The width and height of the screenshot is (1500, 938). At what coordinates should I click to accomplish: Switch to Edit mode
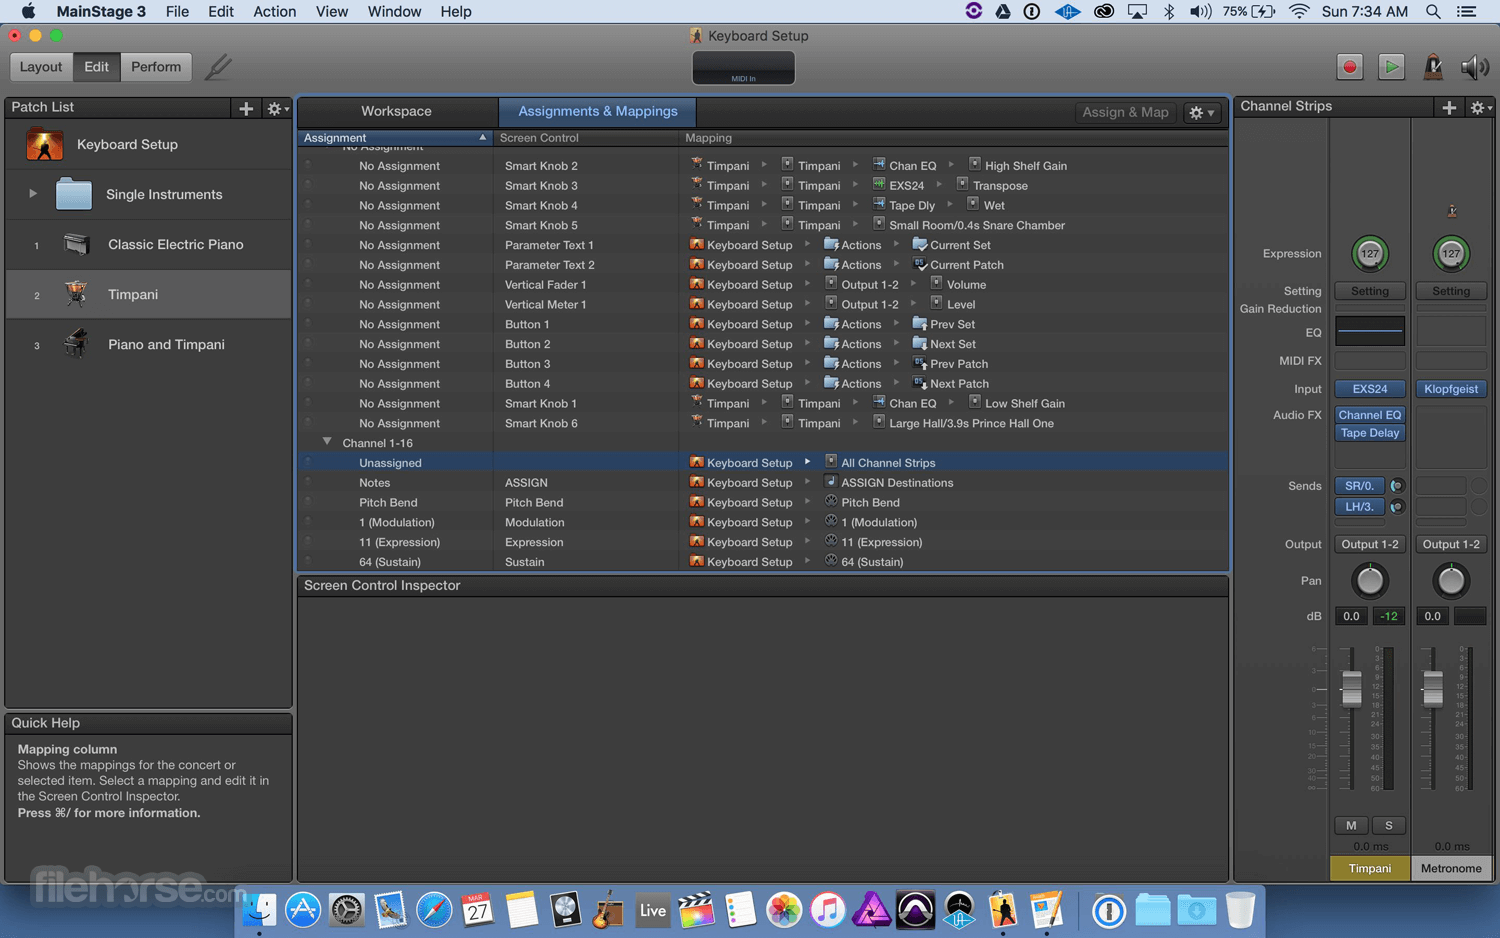pos(96,67)
